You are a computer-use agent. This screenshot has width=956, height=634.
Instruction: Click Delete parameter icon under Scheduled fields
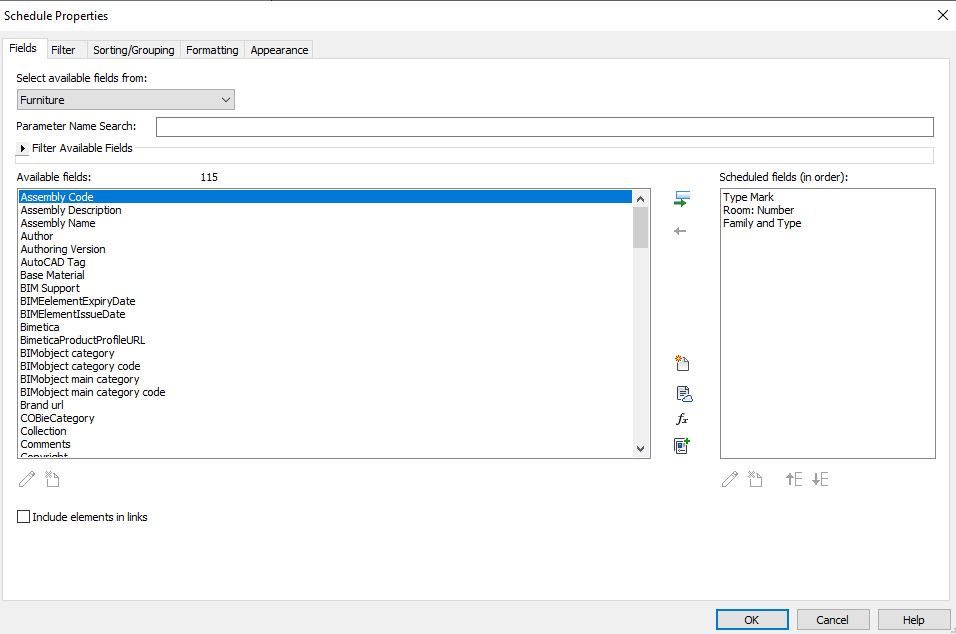click(x=755, y=479)
